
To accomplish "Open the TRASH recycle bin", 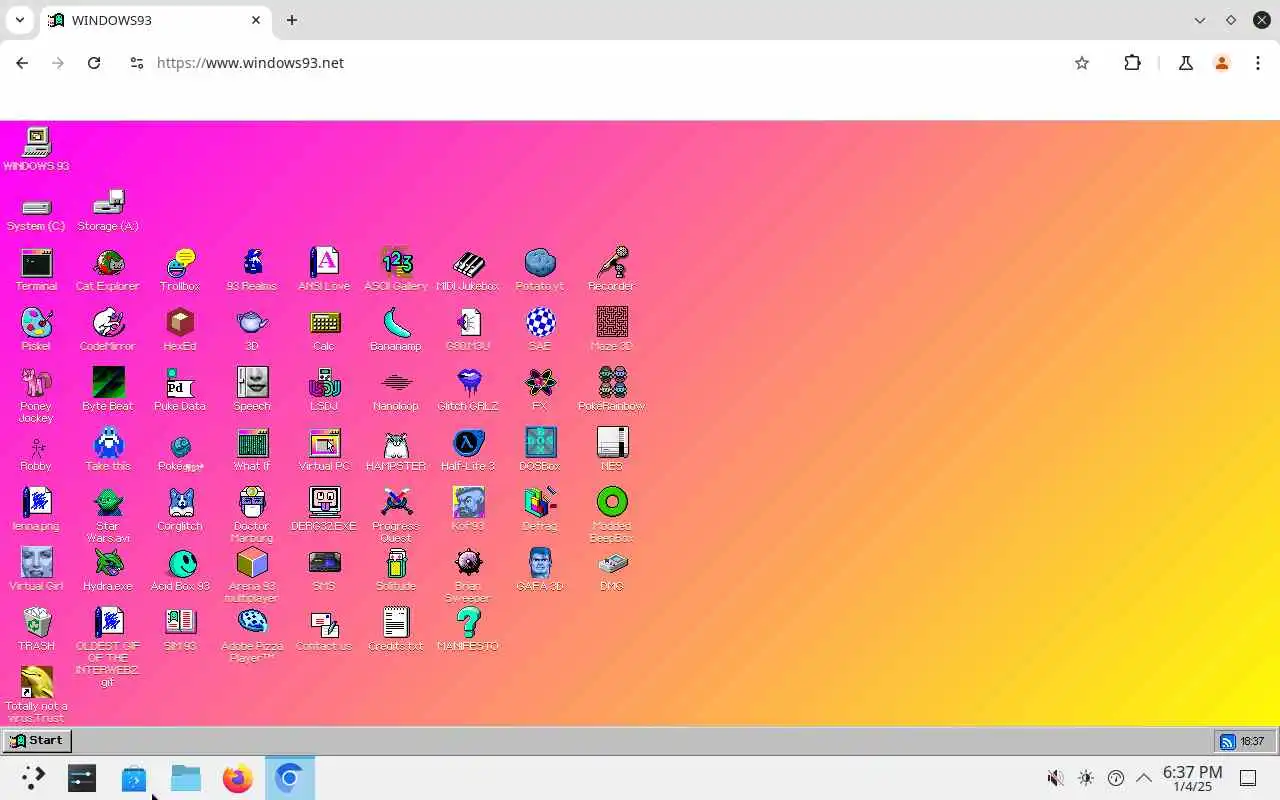I will tap(36, 630).
